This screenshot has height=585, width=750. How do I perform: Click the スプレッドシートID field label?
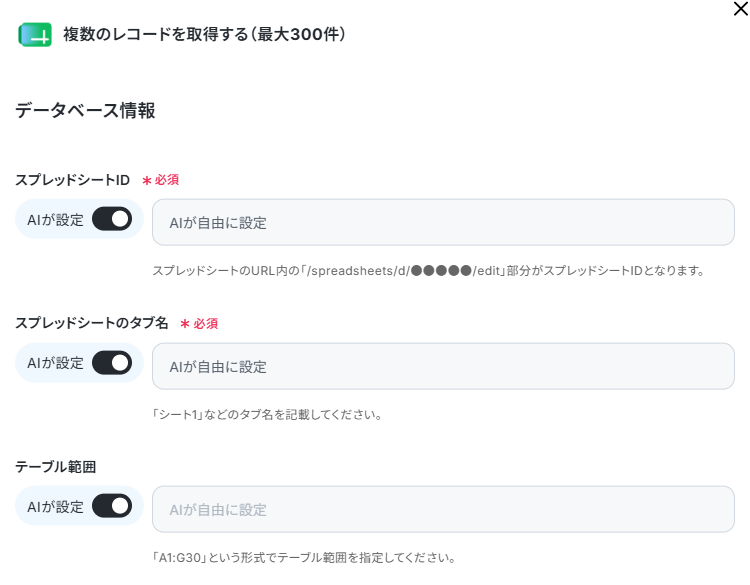click(72, 180)
